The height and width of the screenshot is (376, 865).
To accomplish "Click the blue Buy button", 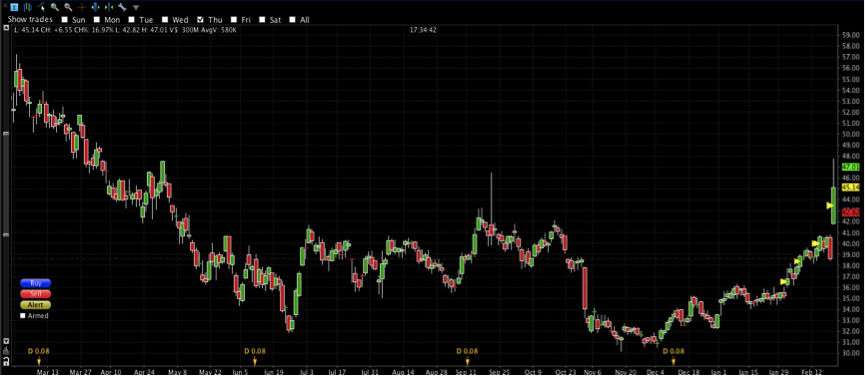I will tap(35, 283).
